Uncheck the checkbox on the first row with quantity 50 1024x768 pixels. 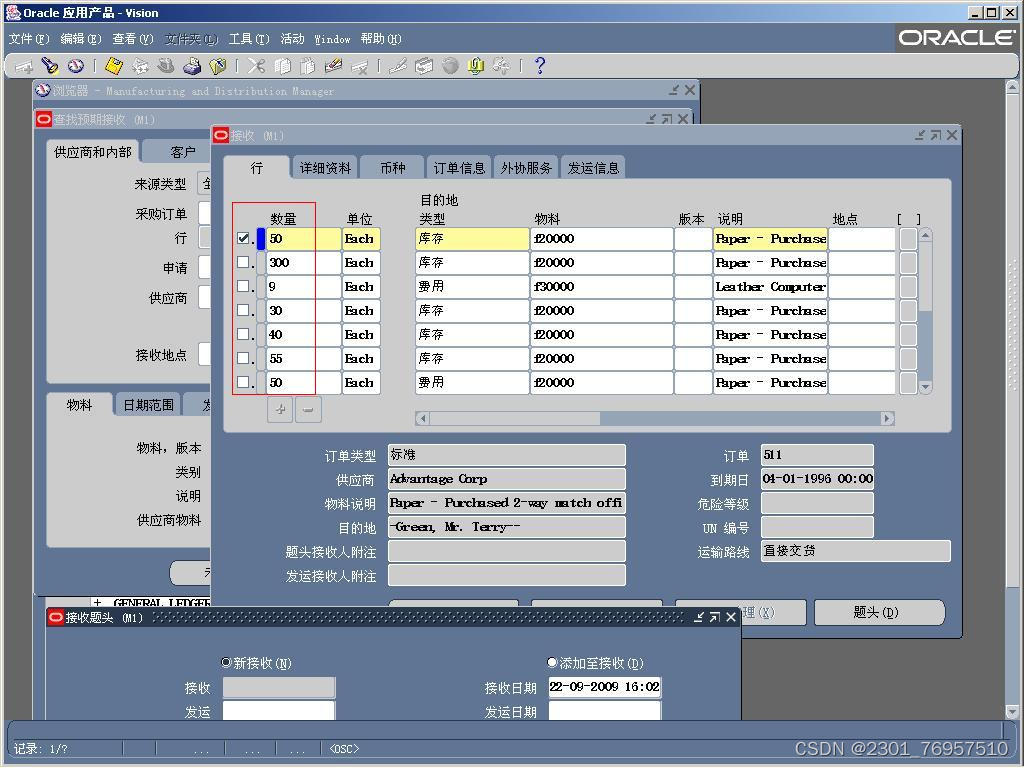244,238
